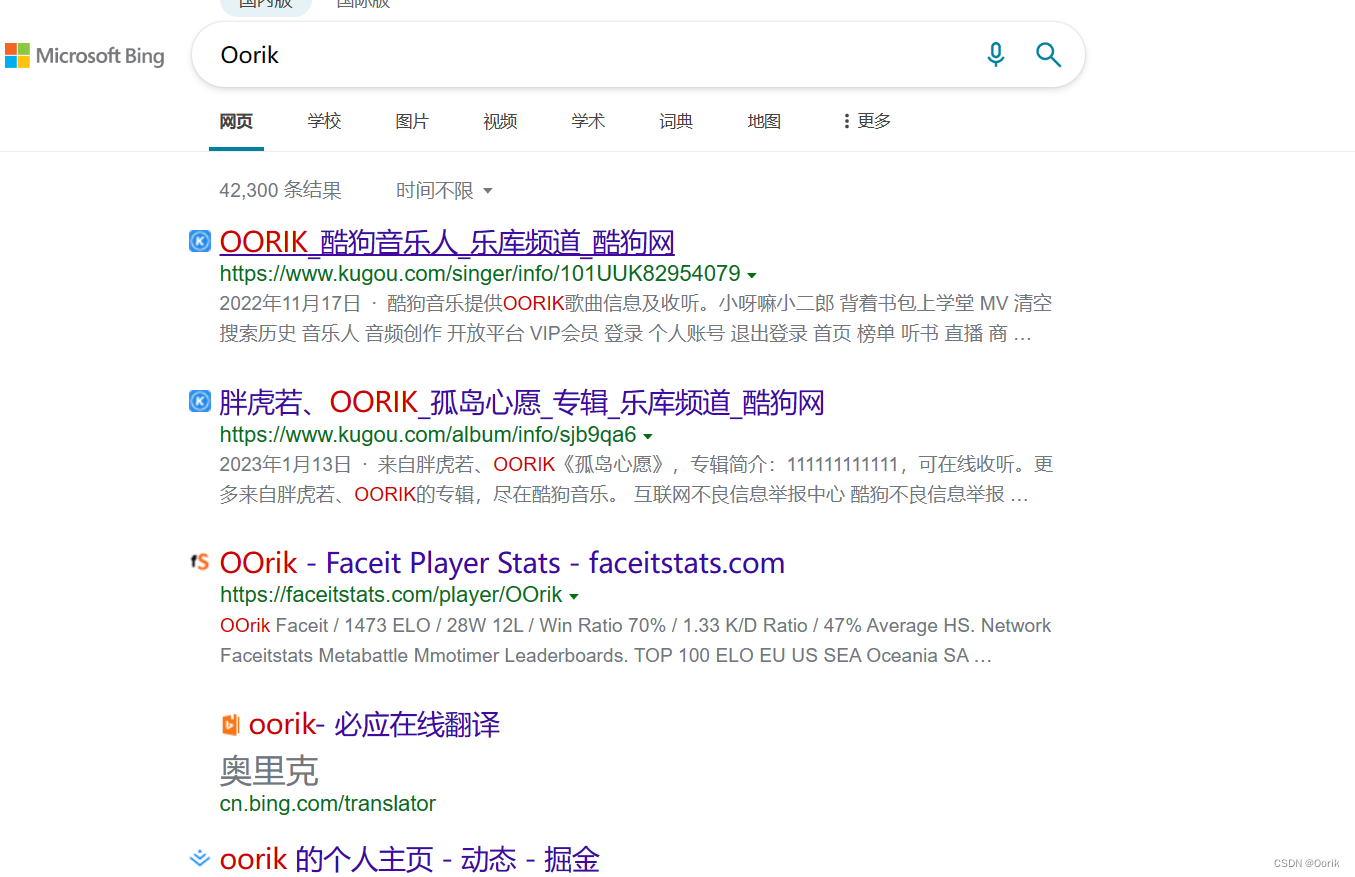Image resolution: width=1355 pixels, height=877 pixels.
Task: Open the 时间不限 time filter dropdown
Action: click(x=444, y=190)
